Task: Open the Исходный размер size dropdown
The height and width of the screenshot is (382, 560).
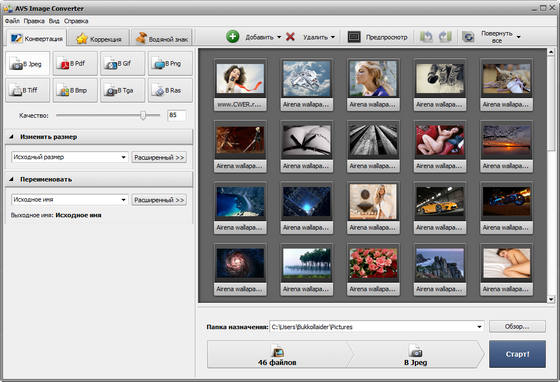Action: 70,157
